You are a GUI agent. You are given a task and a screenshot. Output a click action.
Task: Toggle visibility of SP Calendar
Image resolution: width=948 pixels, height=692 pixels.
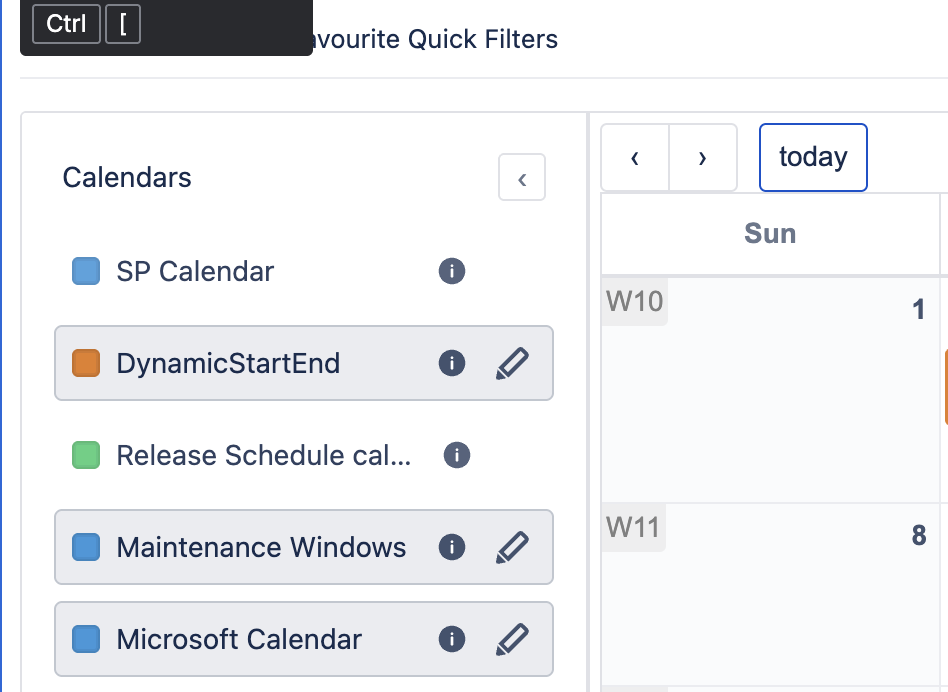[x=85, y=271]
